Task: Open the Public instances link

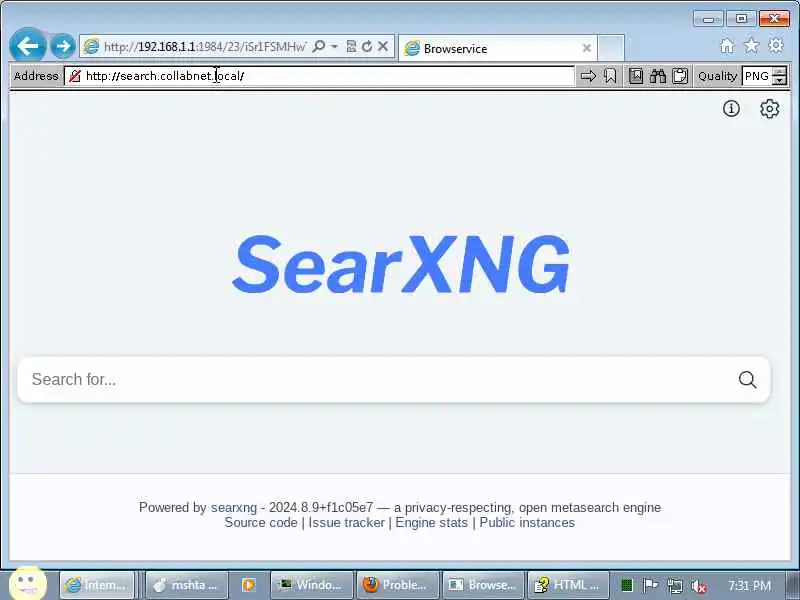Action: click(527, 522)
